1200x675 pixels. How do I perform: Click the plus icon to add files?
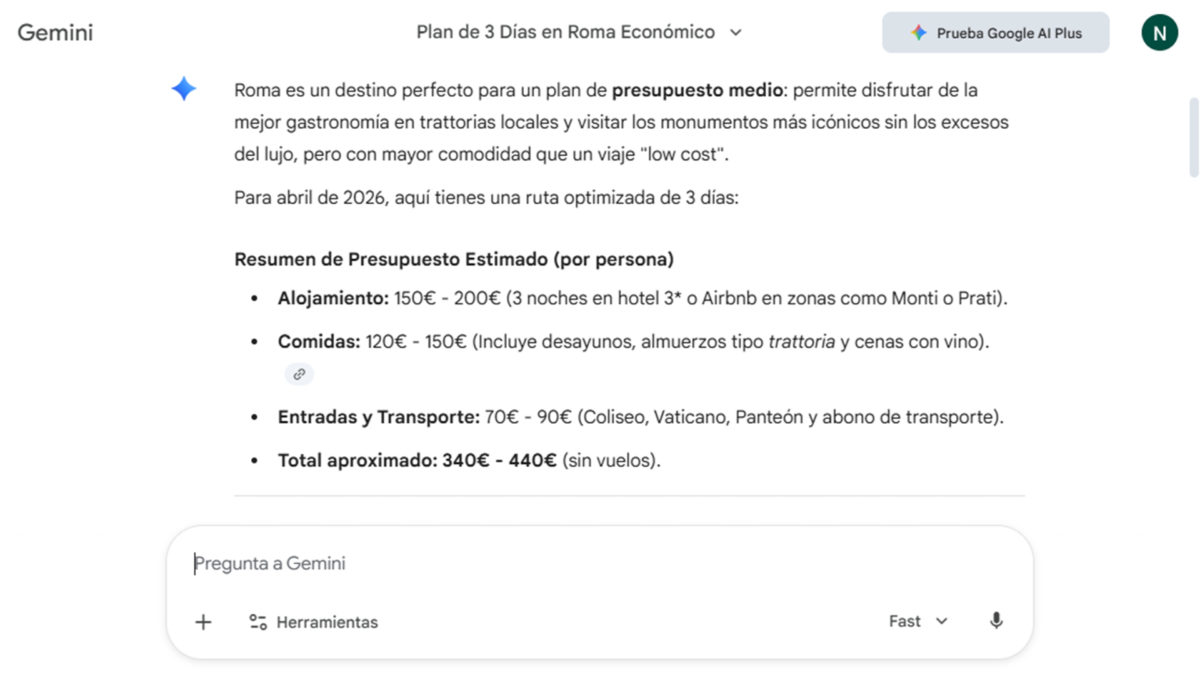click(x=203, y=622)
